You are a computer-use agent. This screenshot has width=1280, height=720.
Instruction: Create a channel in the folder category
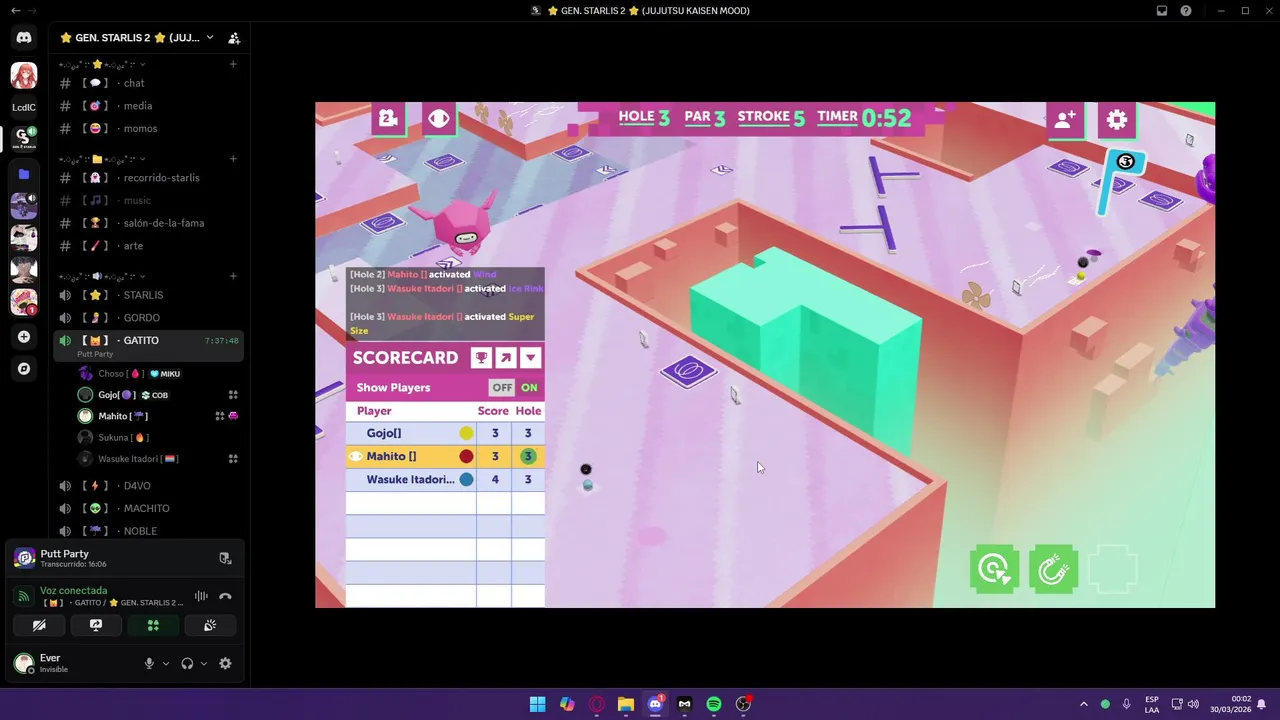click(233, 159)
